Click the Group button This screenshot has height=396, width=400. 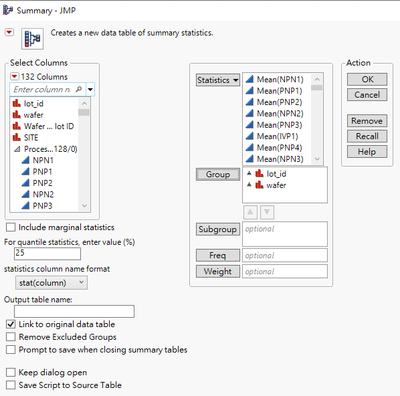218,174
